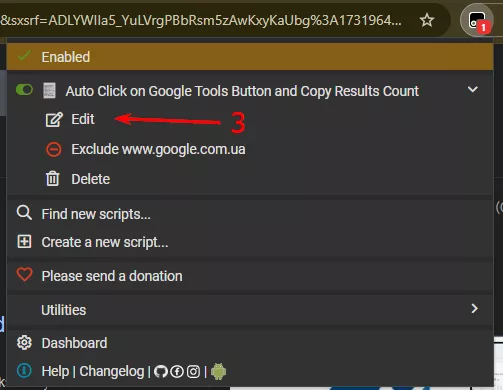Click the script's gray document icon
This screenshot has height=390, width=503.
coord(49,91)
